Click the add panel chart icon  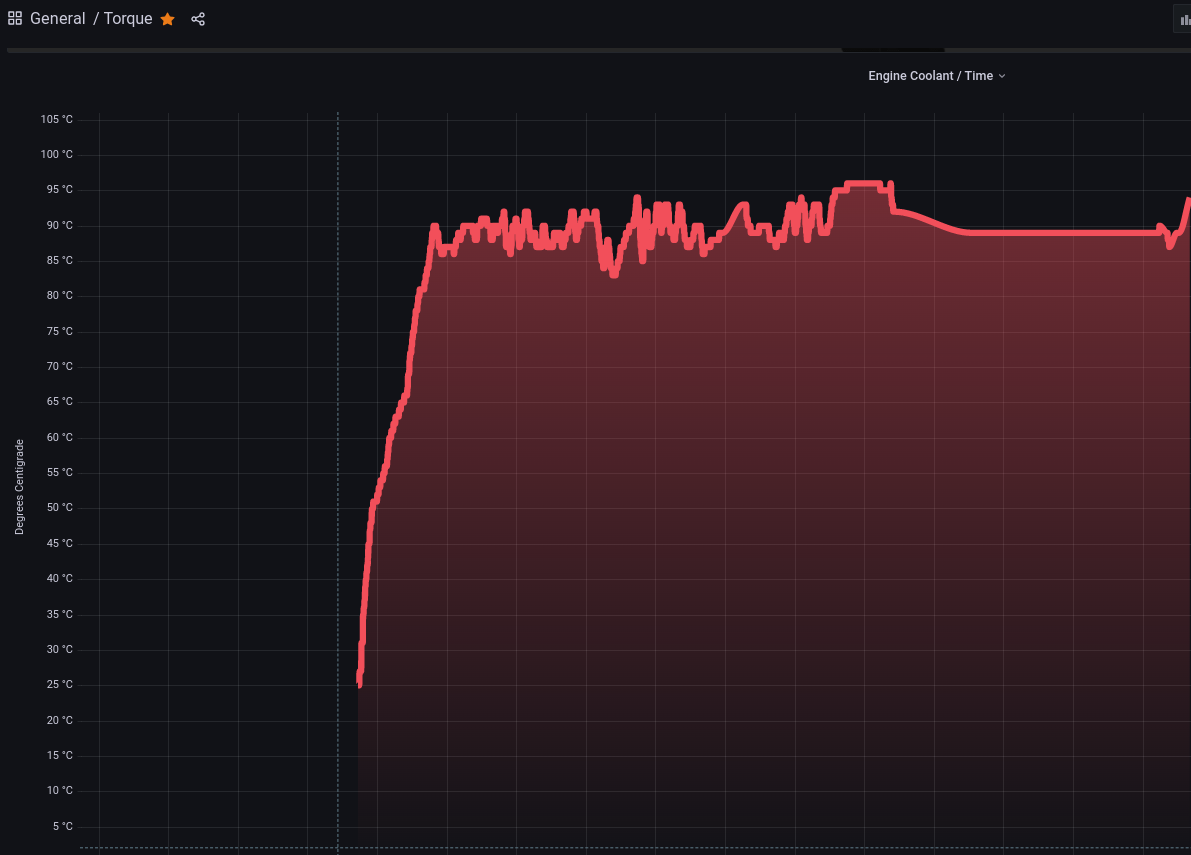click(x=1184, y=19)
